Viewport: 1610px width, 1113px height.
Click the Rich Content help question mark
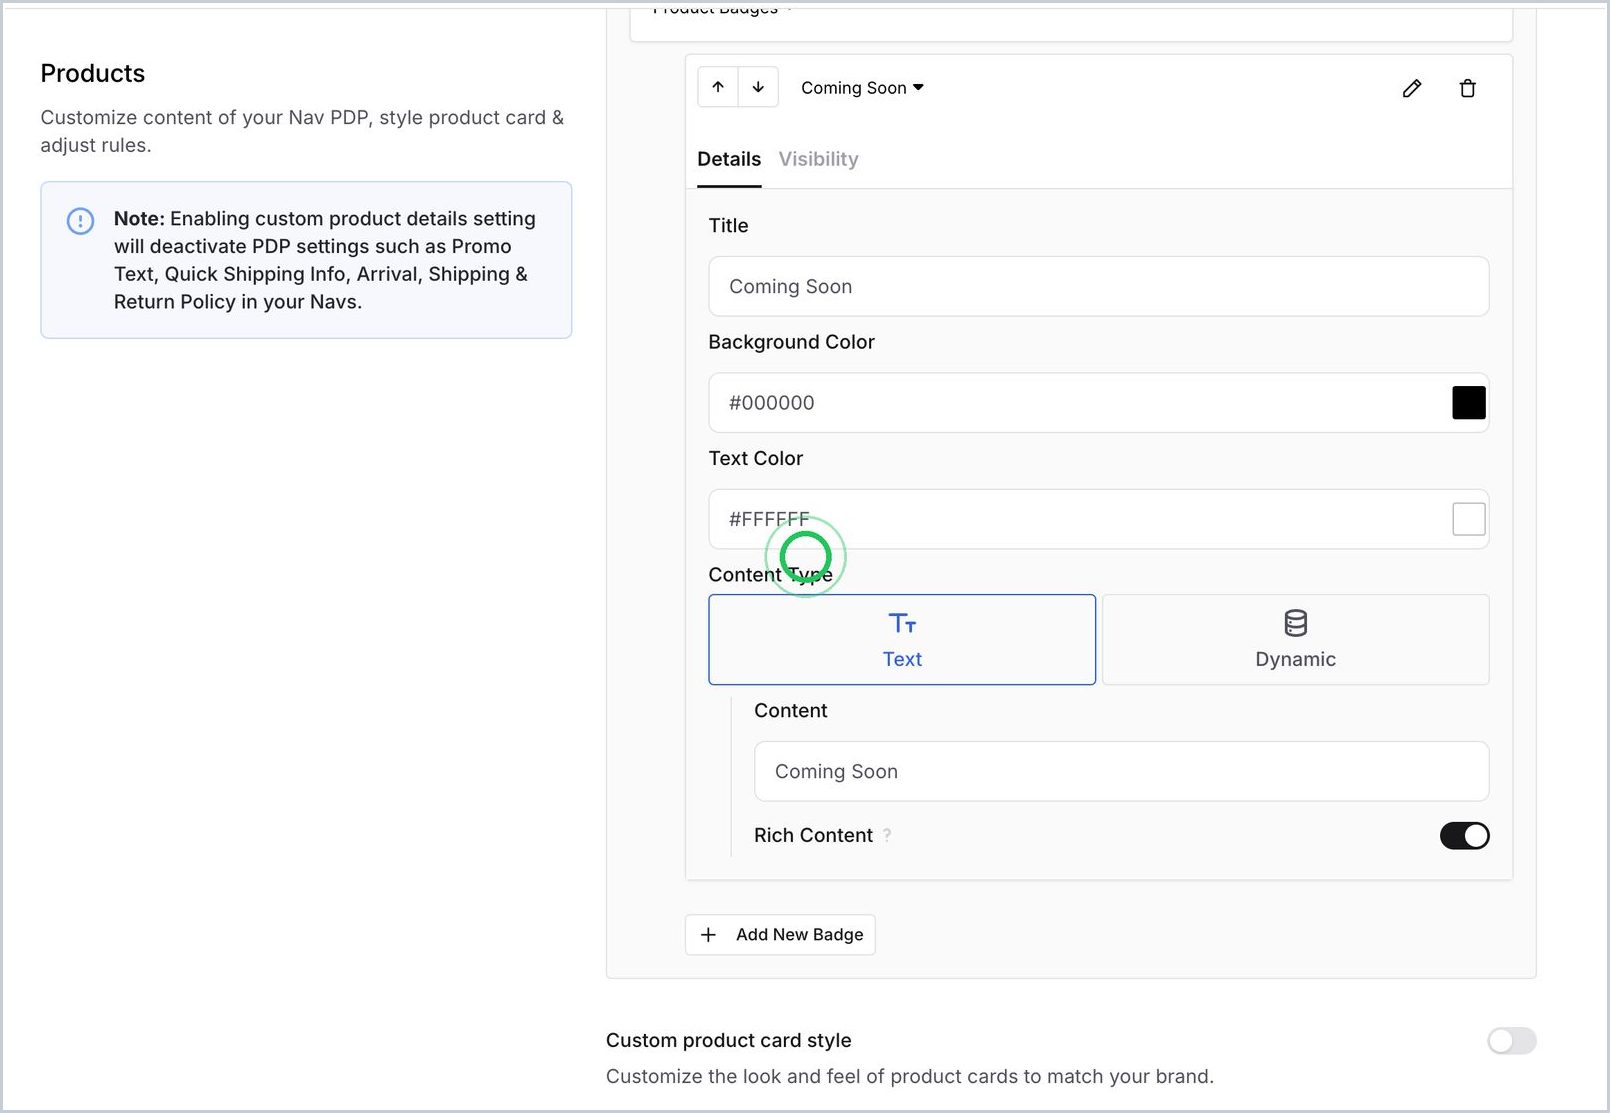coord(887,835)
